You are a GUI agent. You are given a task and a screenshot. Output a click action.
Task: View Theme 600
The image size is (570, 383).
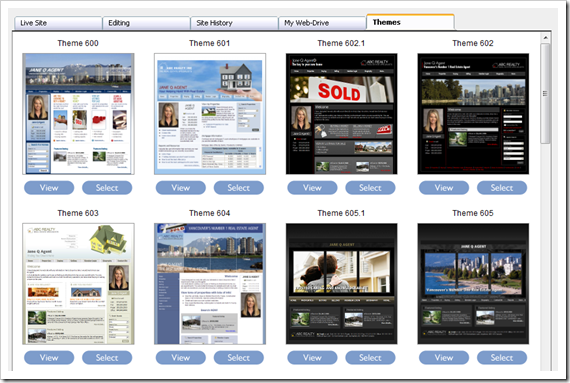coord(49,188)
